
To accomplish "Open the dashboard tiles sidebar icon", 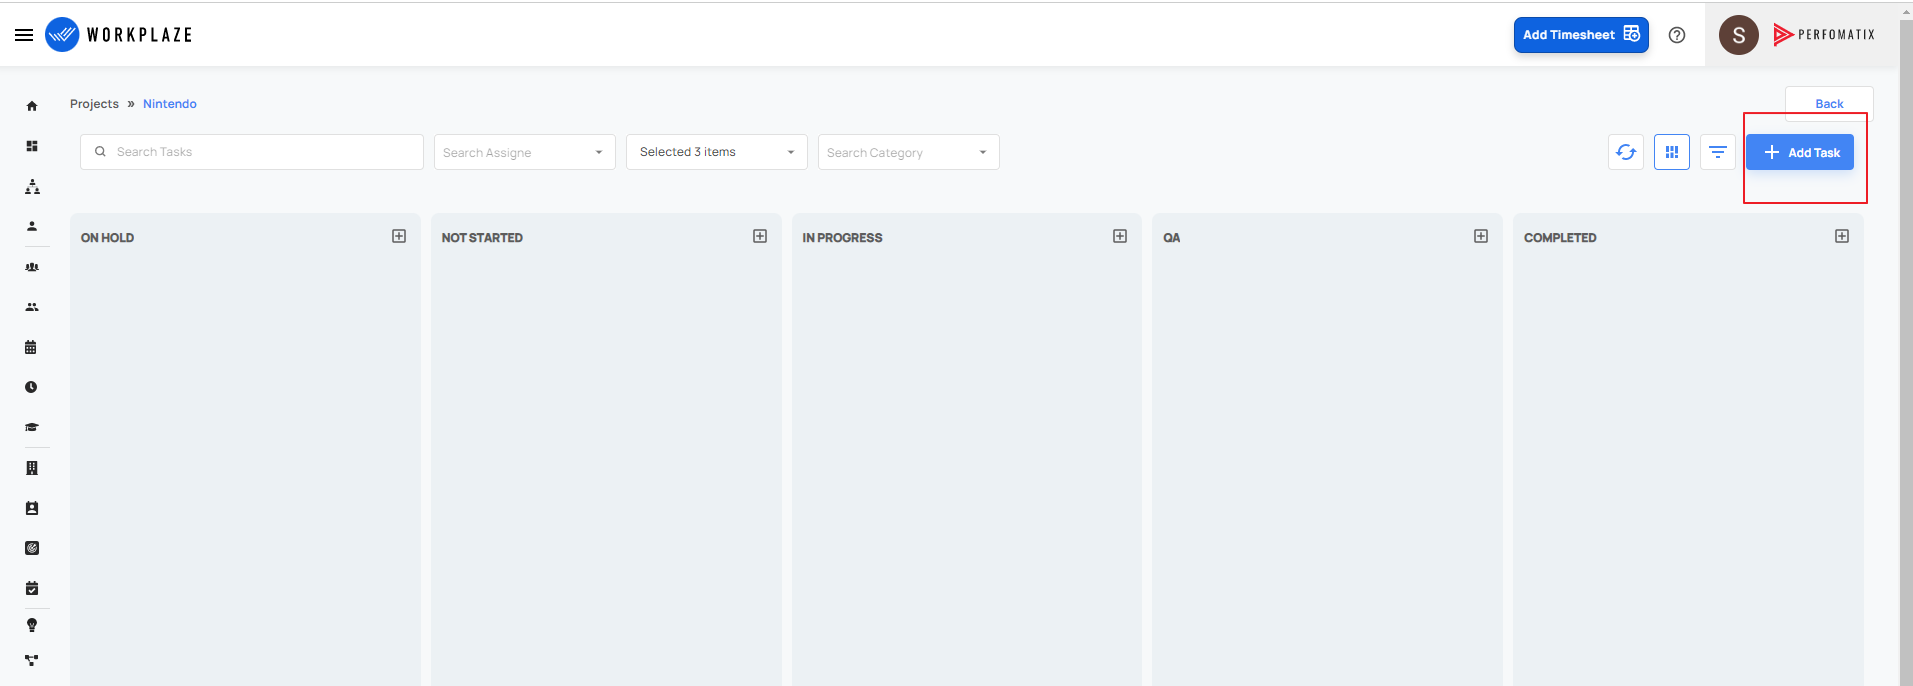I will 32,146.
